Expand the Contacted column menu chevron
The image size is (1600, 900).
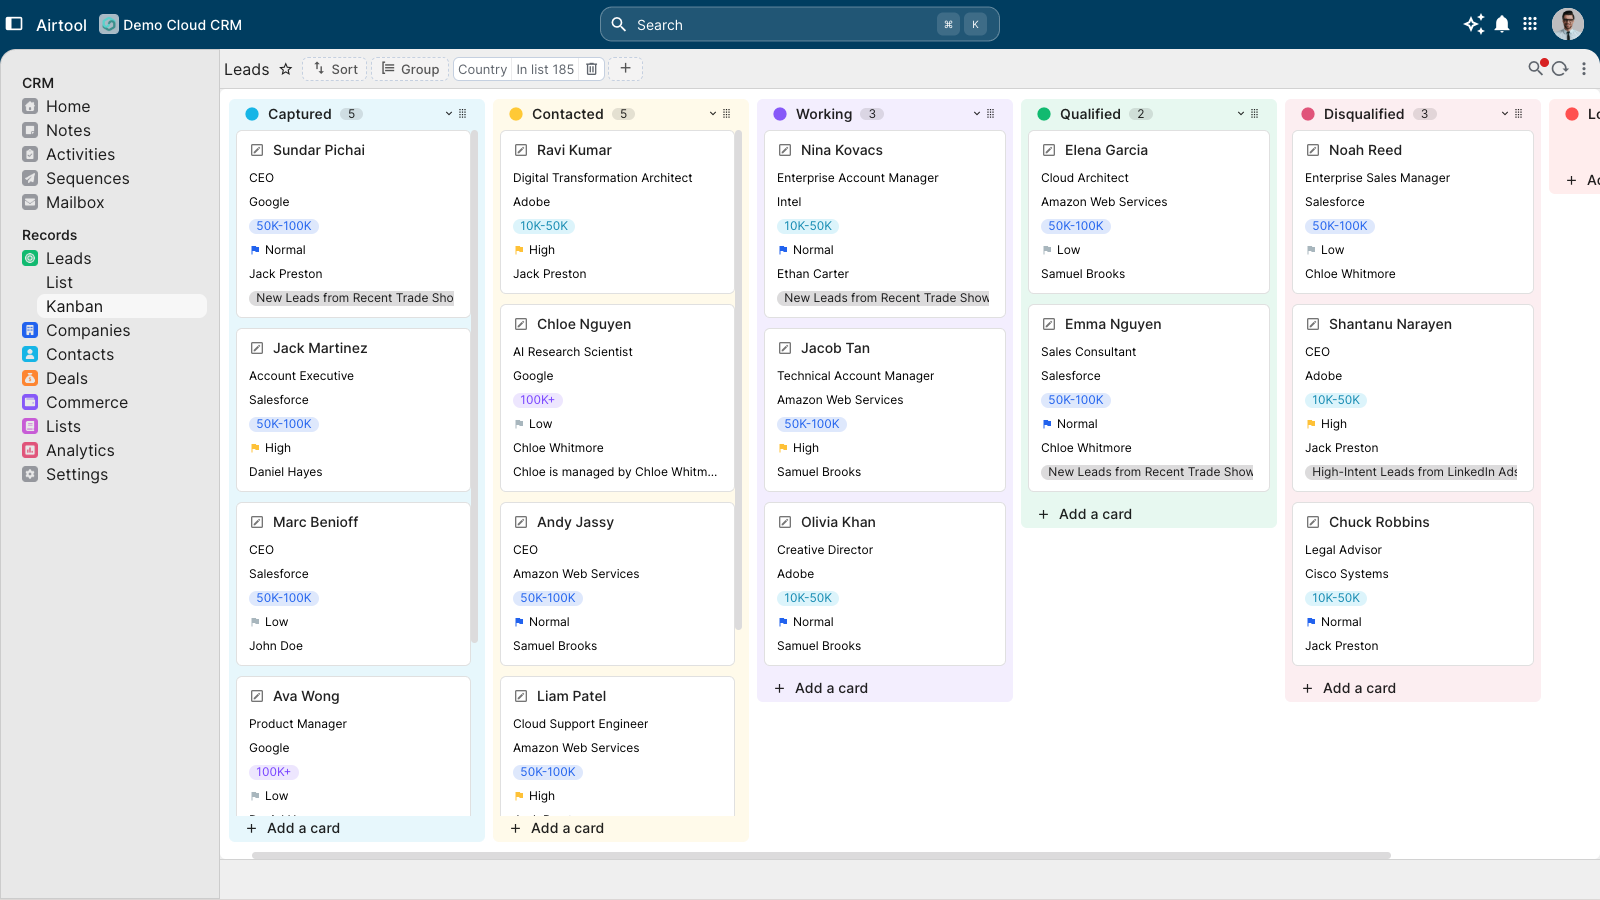(x=713, y=114)
